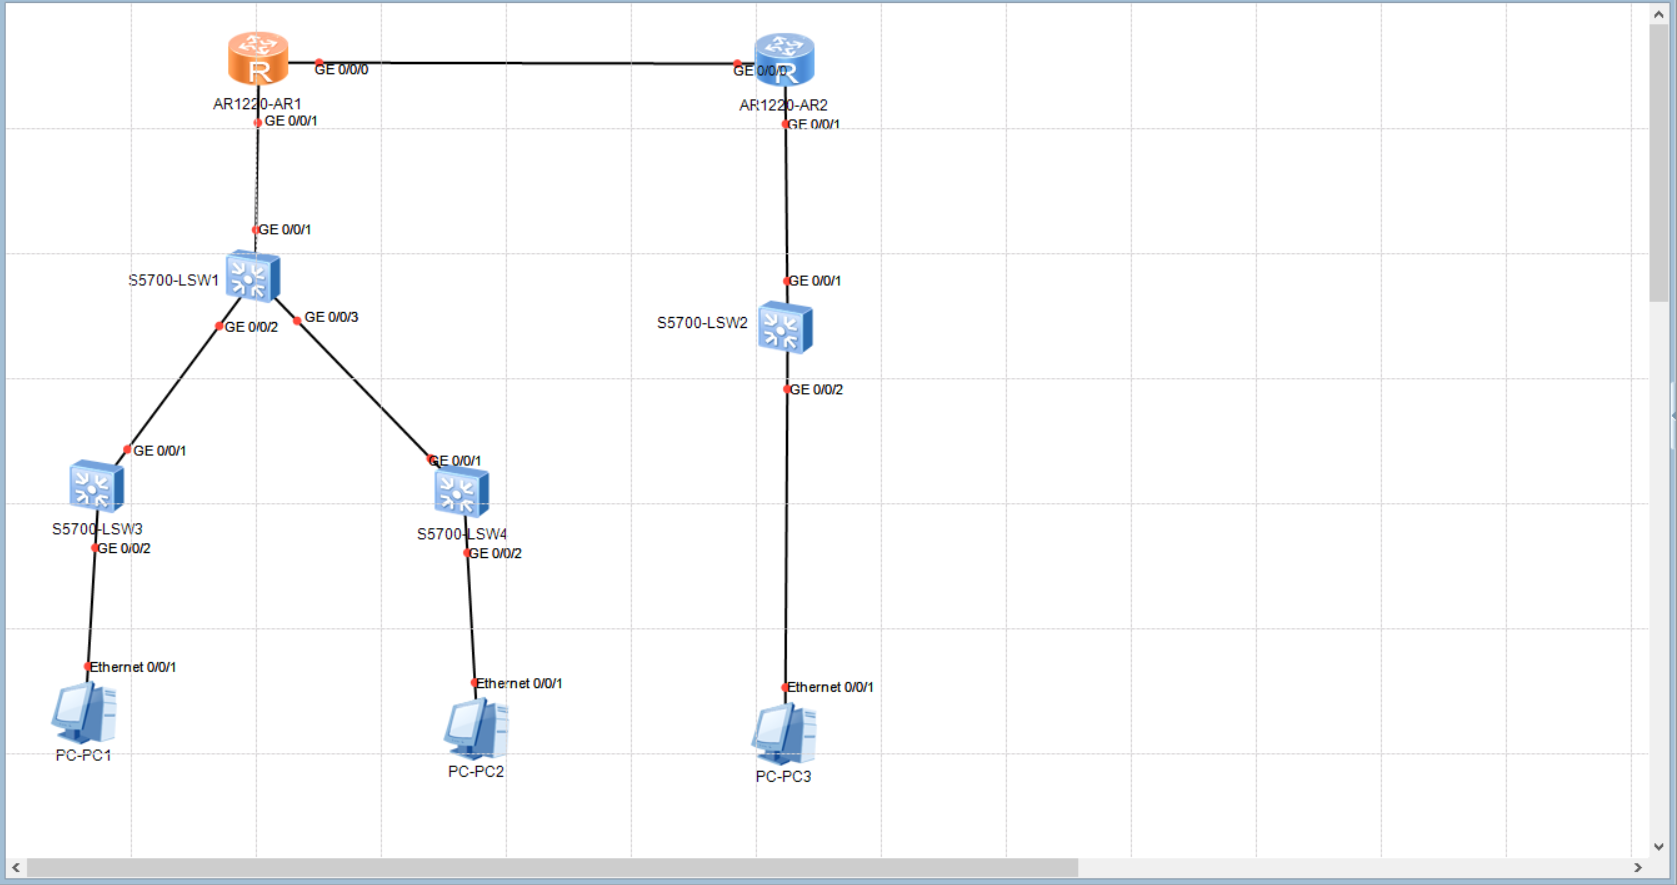This screenshot has width=1677, height=885.
Task: Select the S5700-LSW4 switch icon
Action: coord(461,491)
